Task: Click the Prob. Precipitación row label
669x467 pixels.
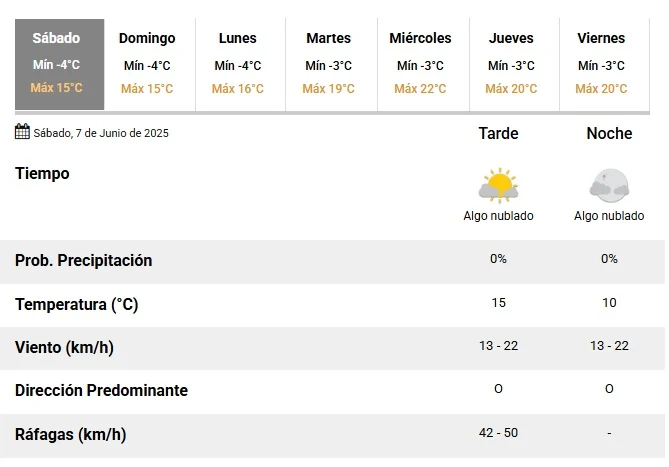Action: [x=84, y=261]
